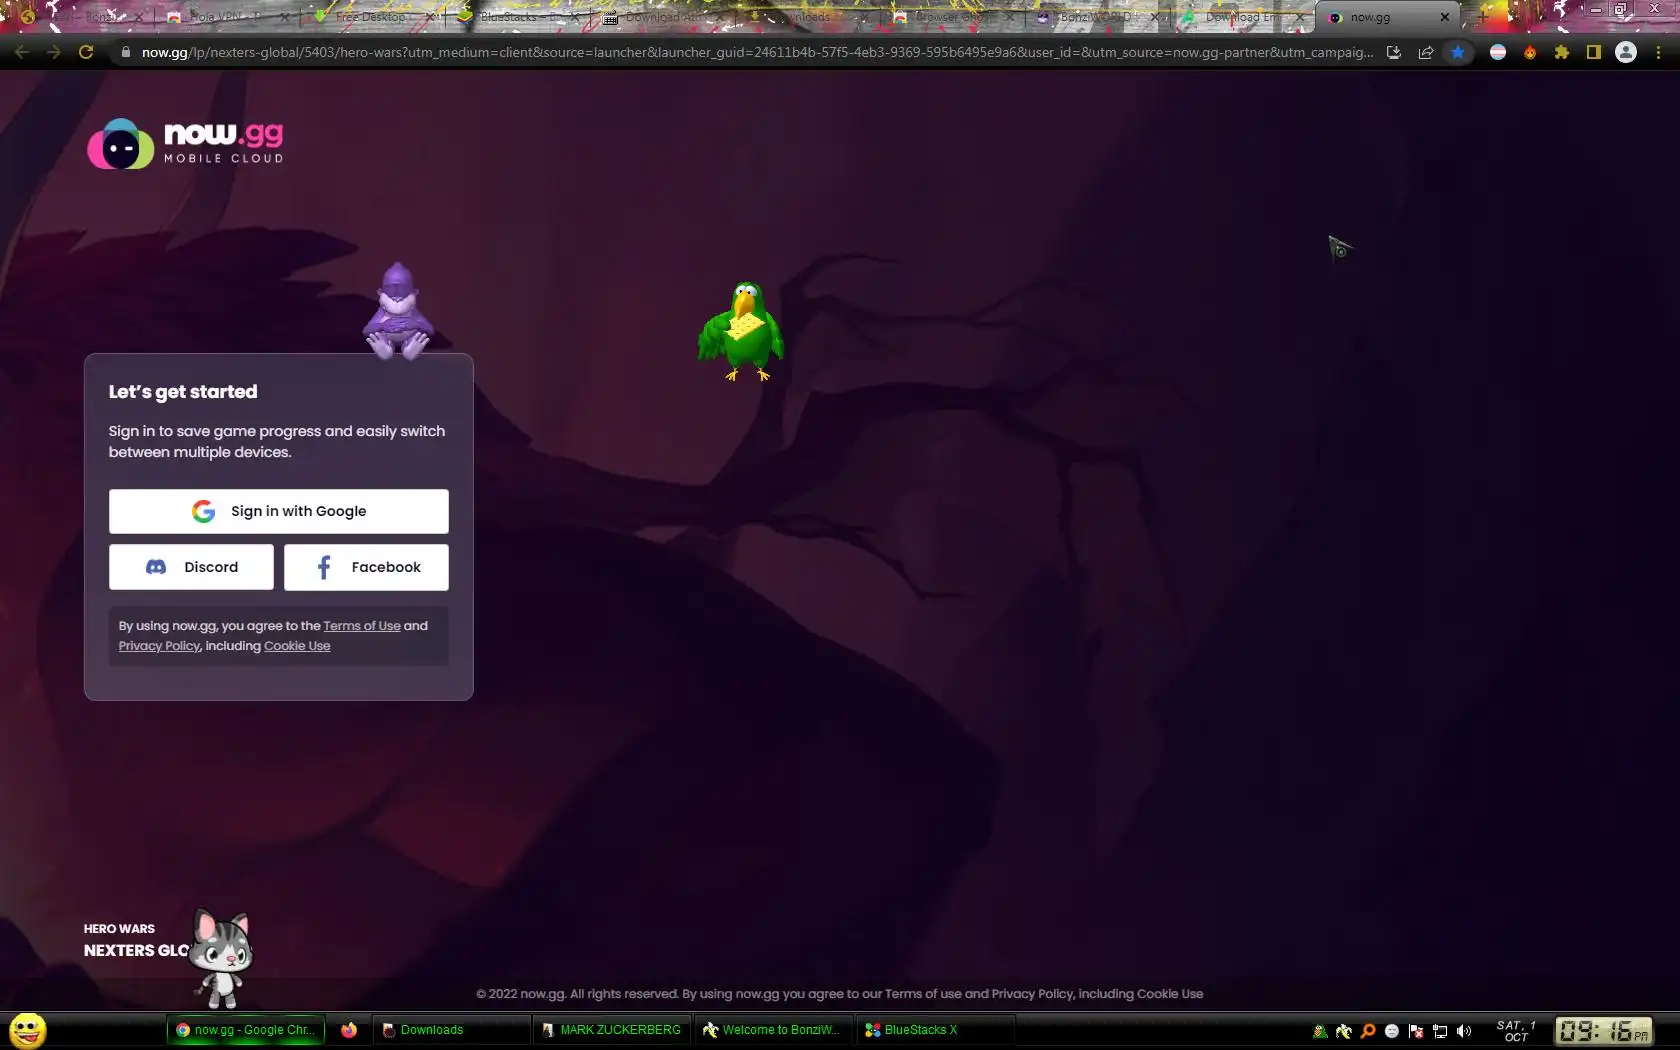The width and height of the screenshot is (1680, 1050).
Task: Open the MARK ZUCKERBERG taskbar window
Action: 612,1030
